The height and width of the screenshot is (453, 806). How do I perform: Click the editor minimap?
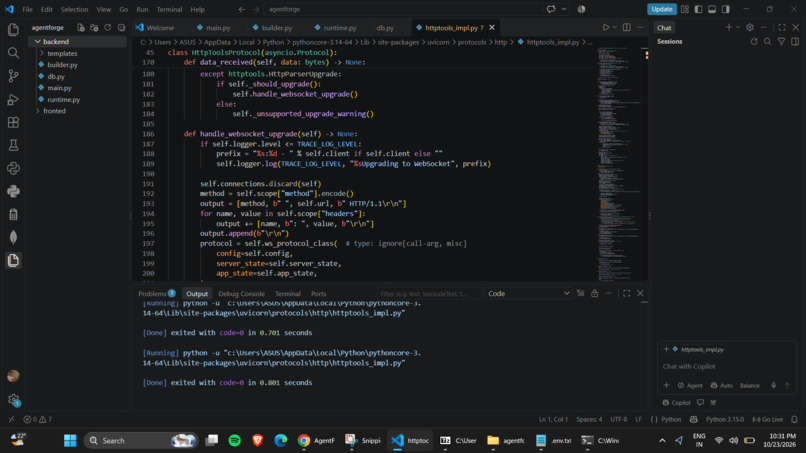[619, 164]
